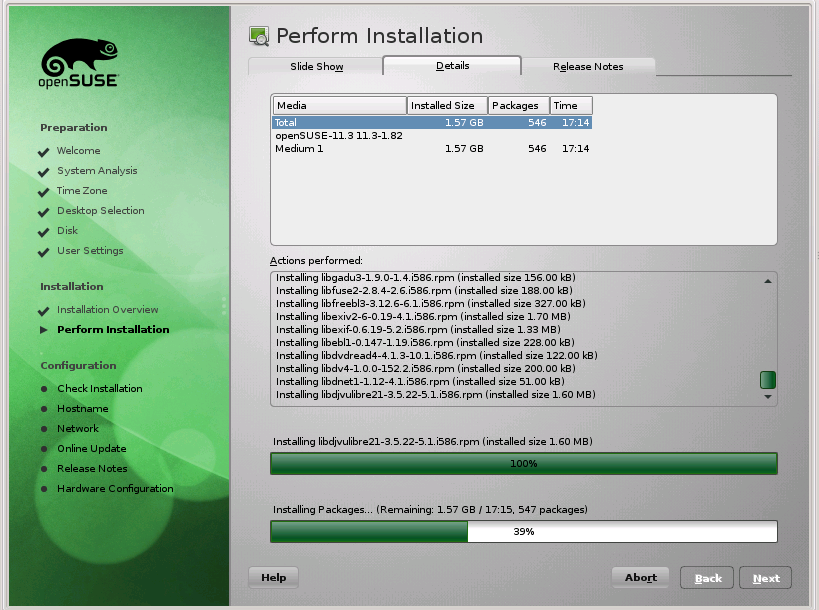Click the bullet beside Hardware Configuration

pyautogui.click(x=44, y=489)
